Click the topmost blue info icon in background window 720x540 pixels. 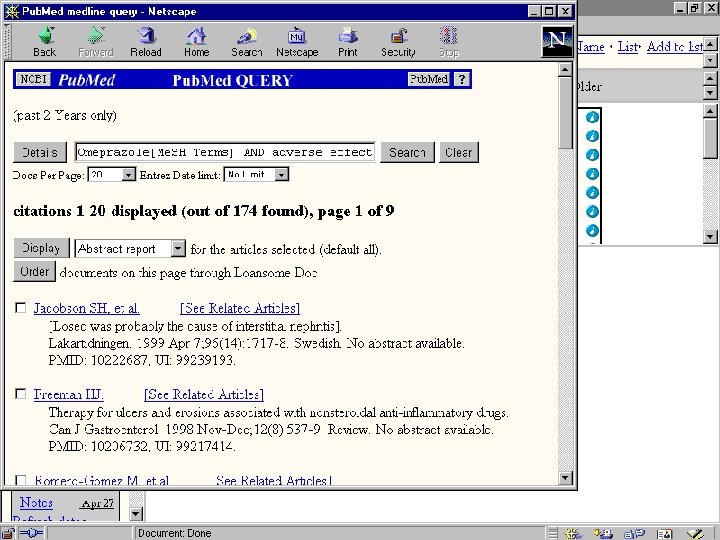pyautogui.click(x=592, y=117)
